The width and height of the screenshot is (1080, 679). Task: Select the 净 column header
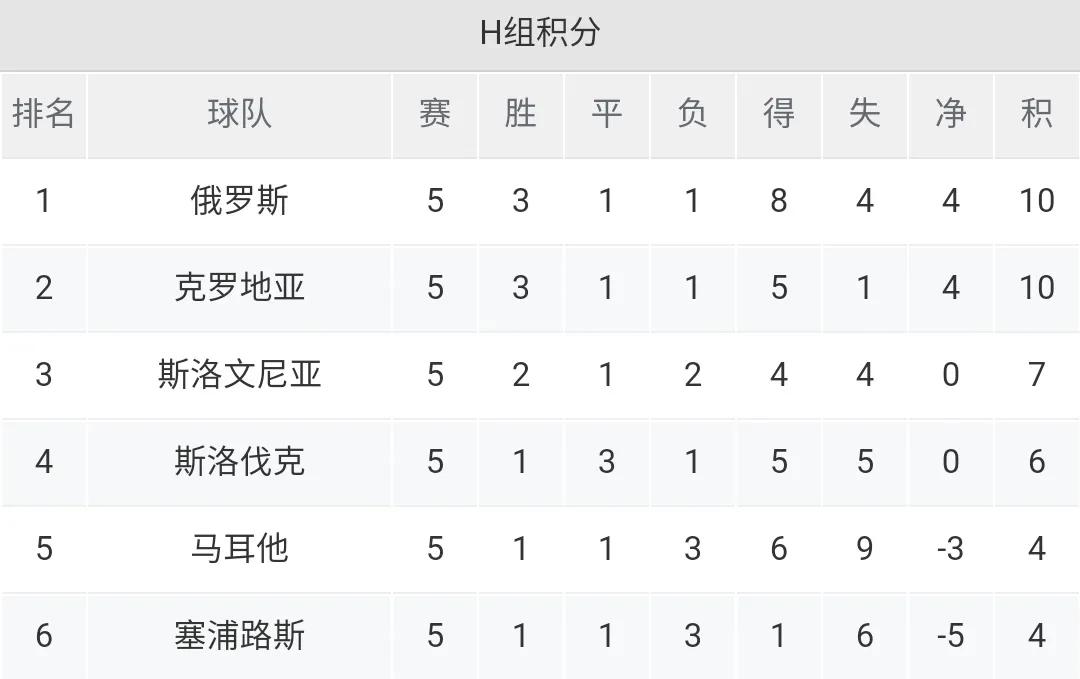[x=950, y=114]
